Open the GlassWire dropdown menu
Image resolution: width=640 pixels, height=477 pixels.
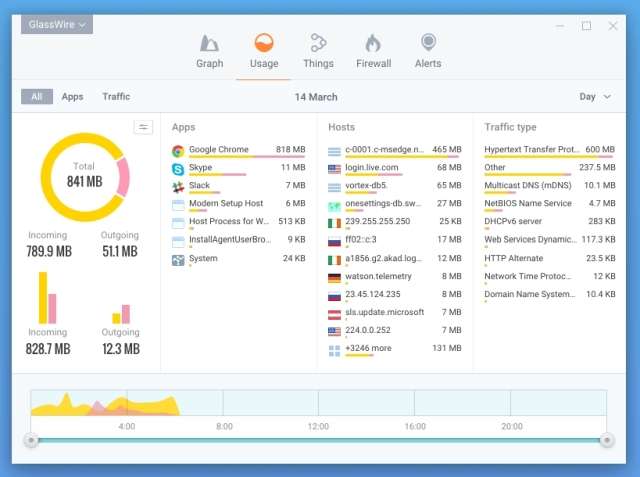[57, 24]
